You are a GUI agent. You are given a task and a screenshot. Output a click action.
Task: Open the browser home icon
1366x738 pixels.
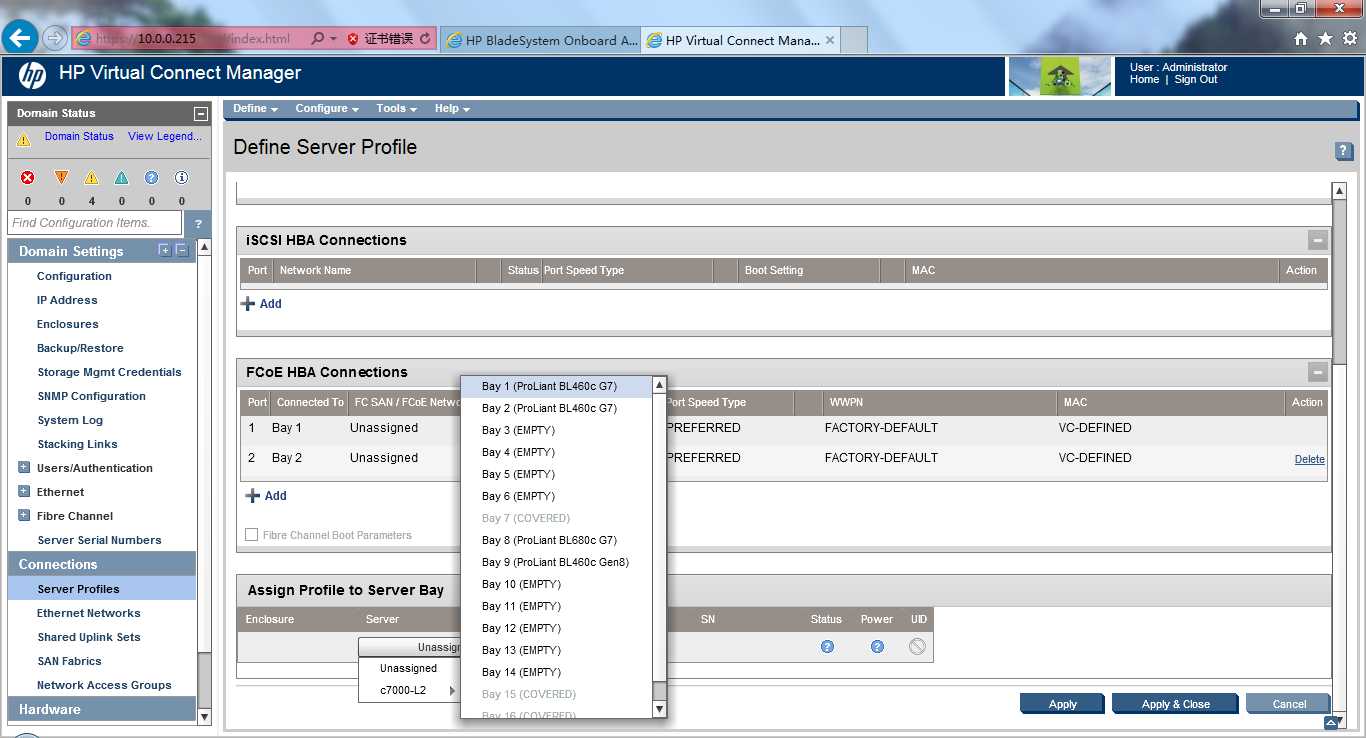1300,39
